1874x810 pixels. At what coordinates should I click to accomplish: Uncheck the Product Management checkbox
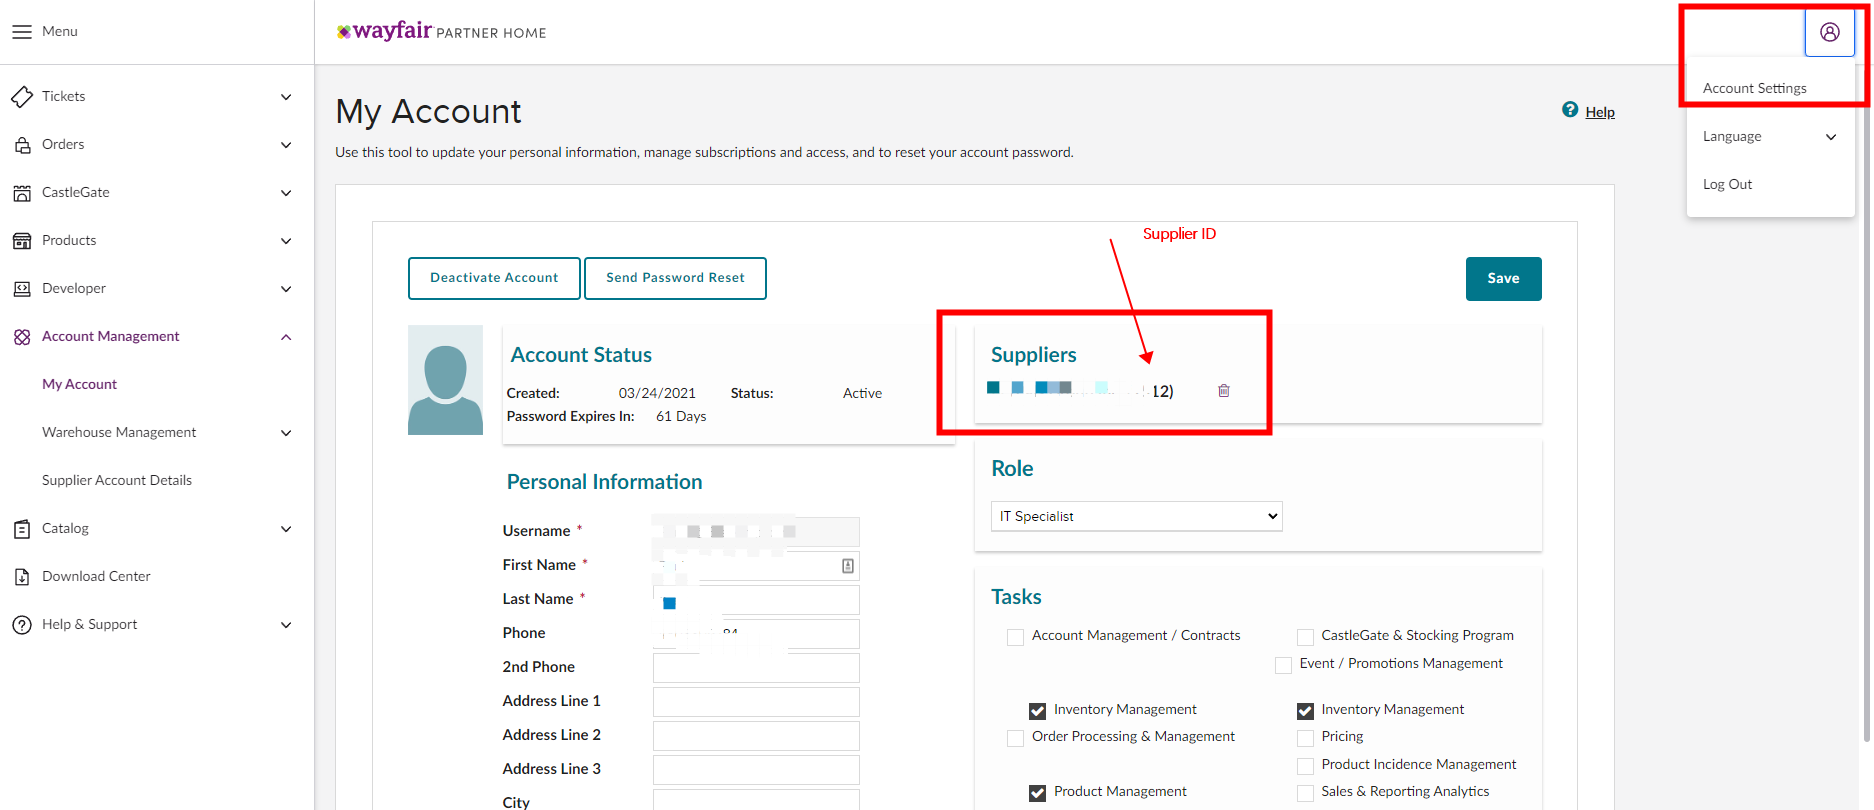1037,793
